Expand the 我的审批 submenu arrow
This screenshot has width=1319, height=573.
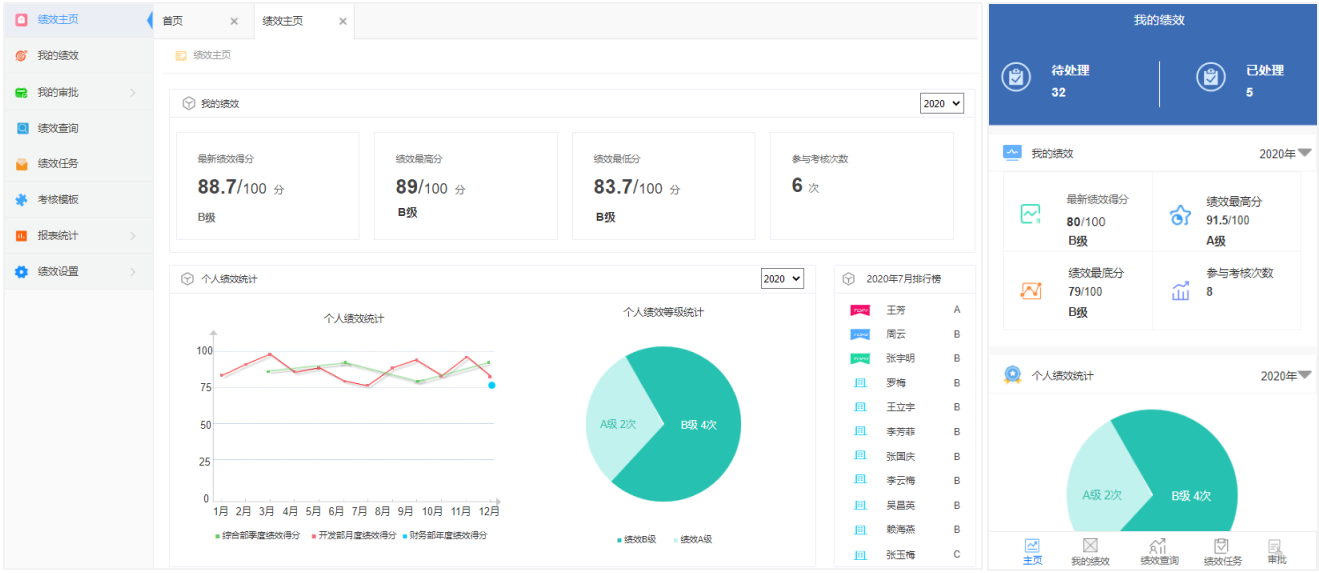pyautogui.click(x=133, y=93)
